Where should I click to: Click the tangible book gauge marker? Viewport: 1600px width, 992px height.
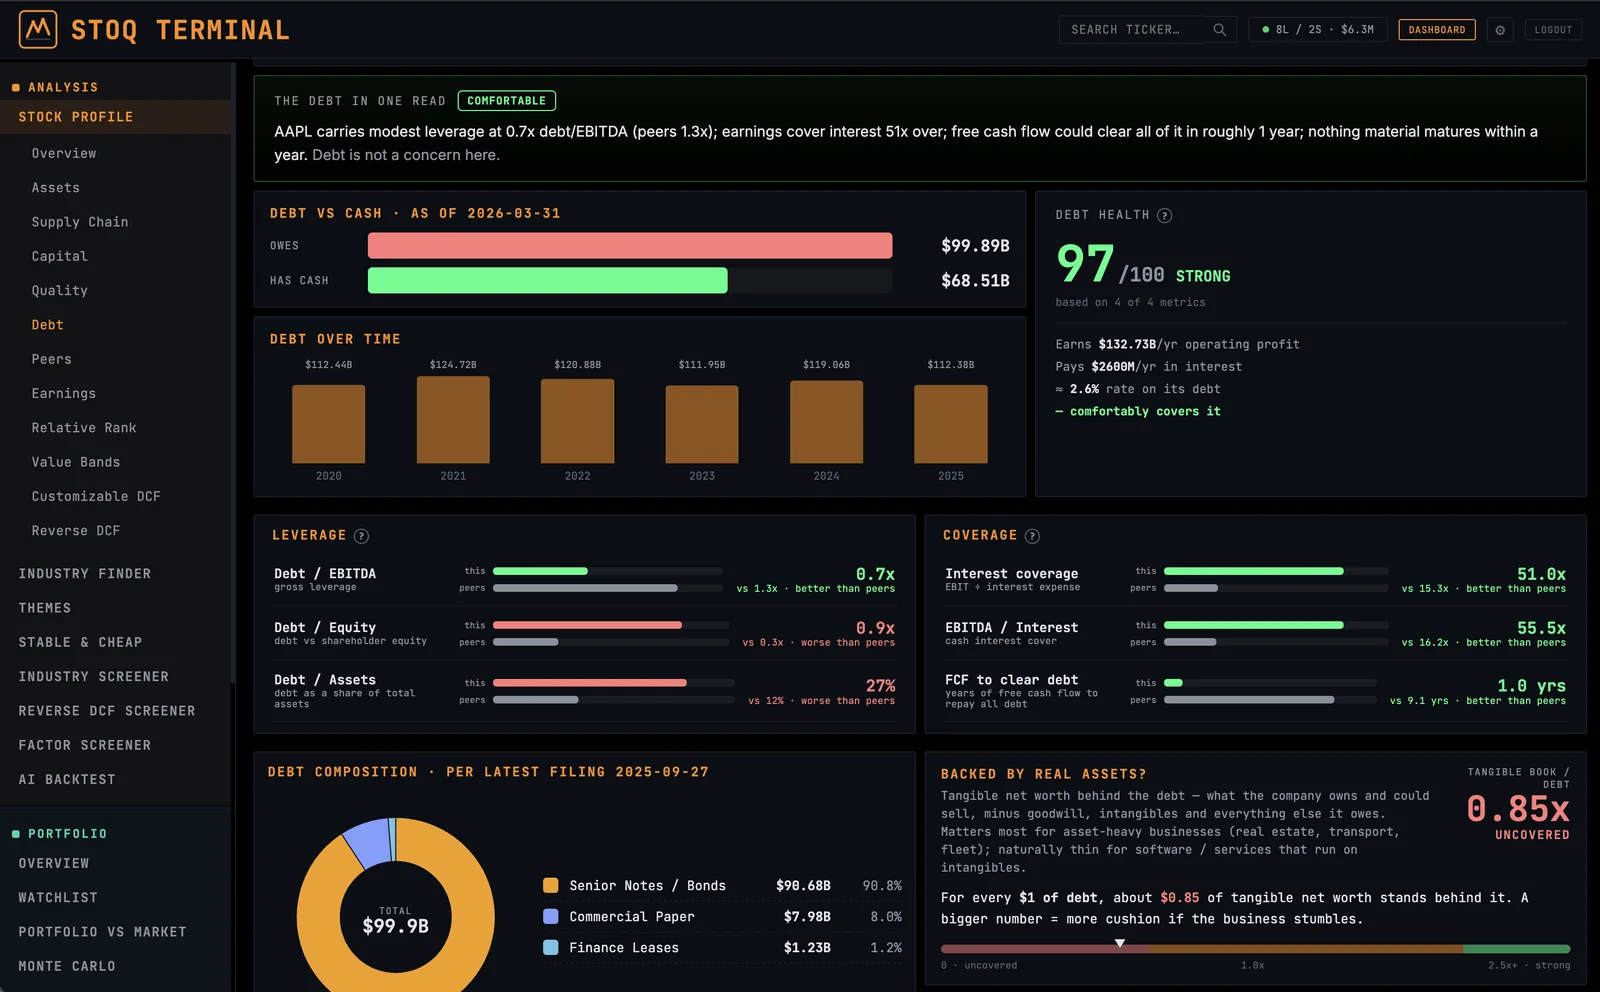pos(1120,943)
